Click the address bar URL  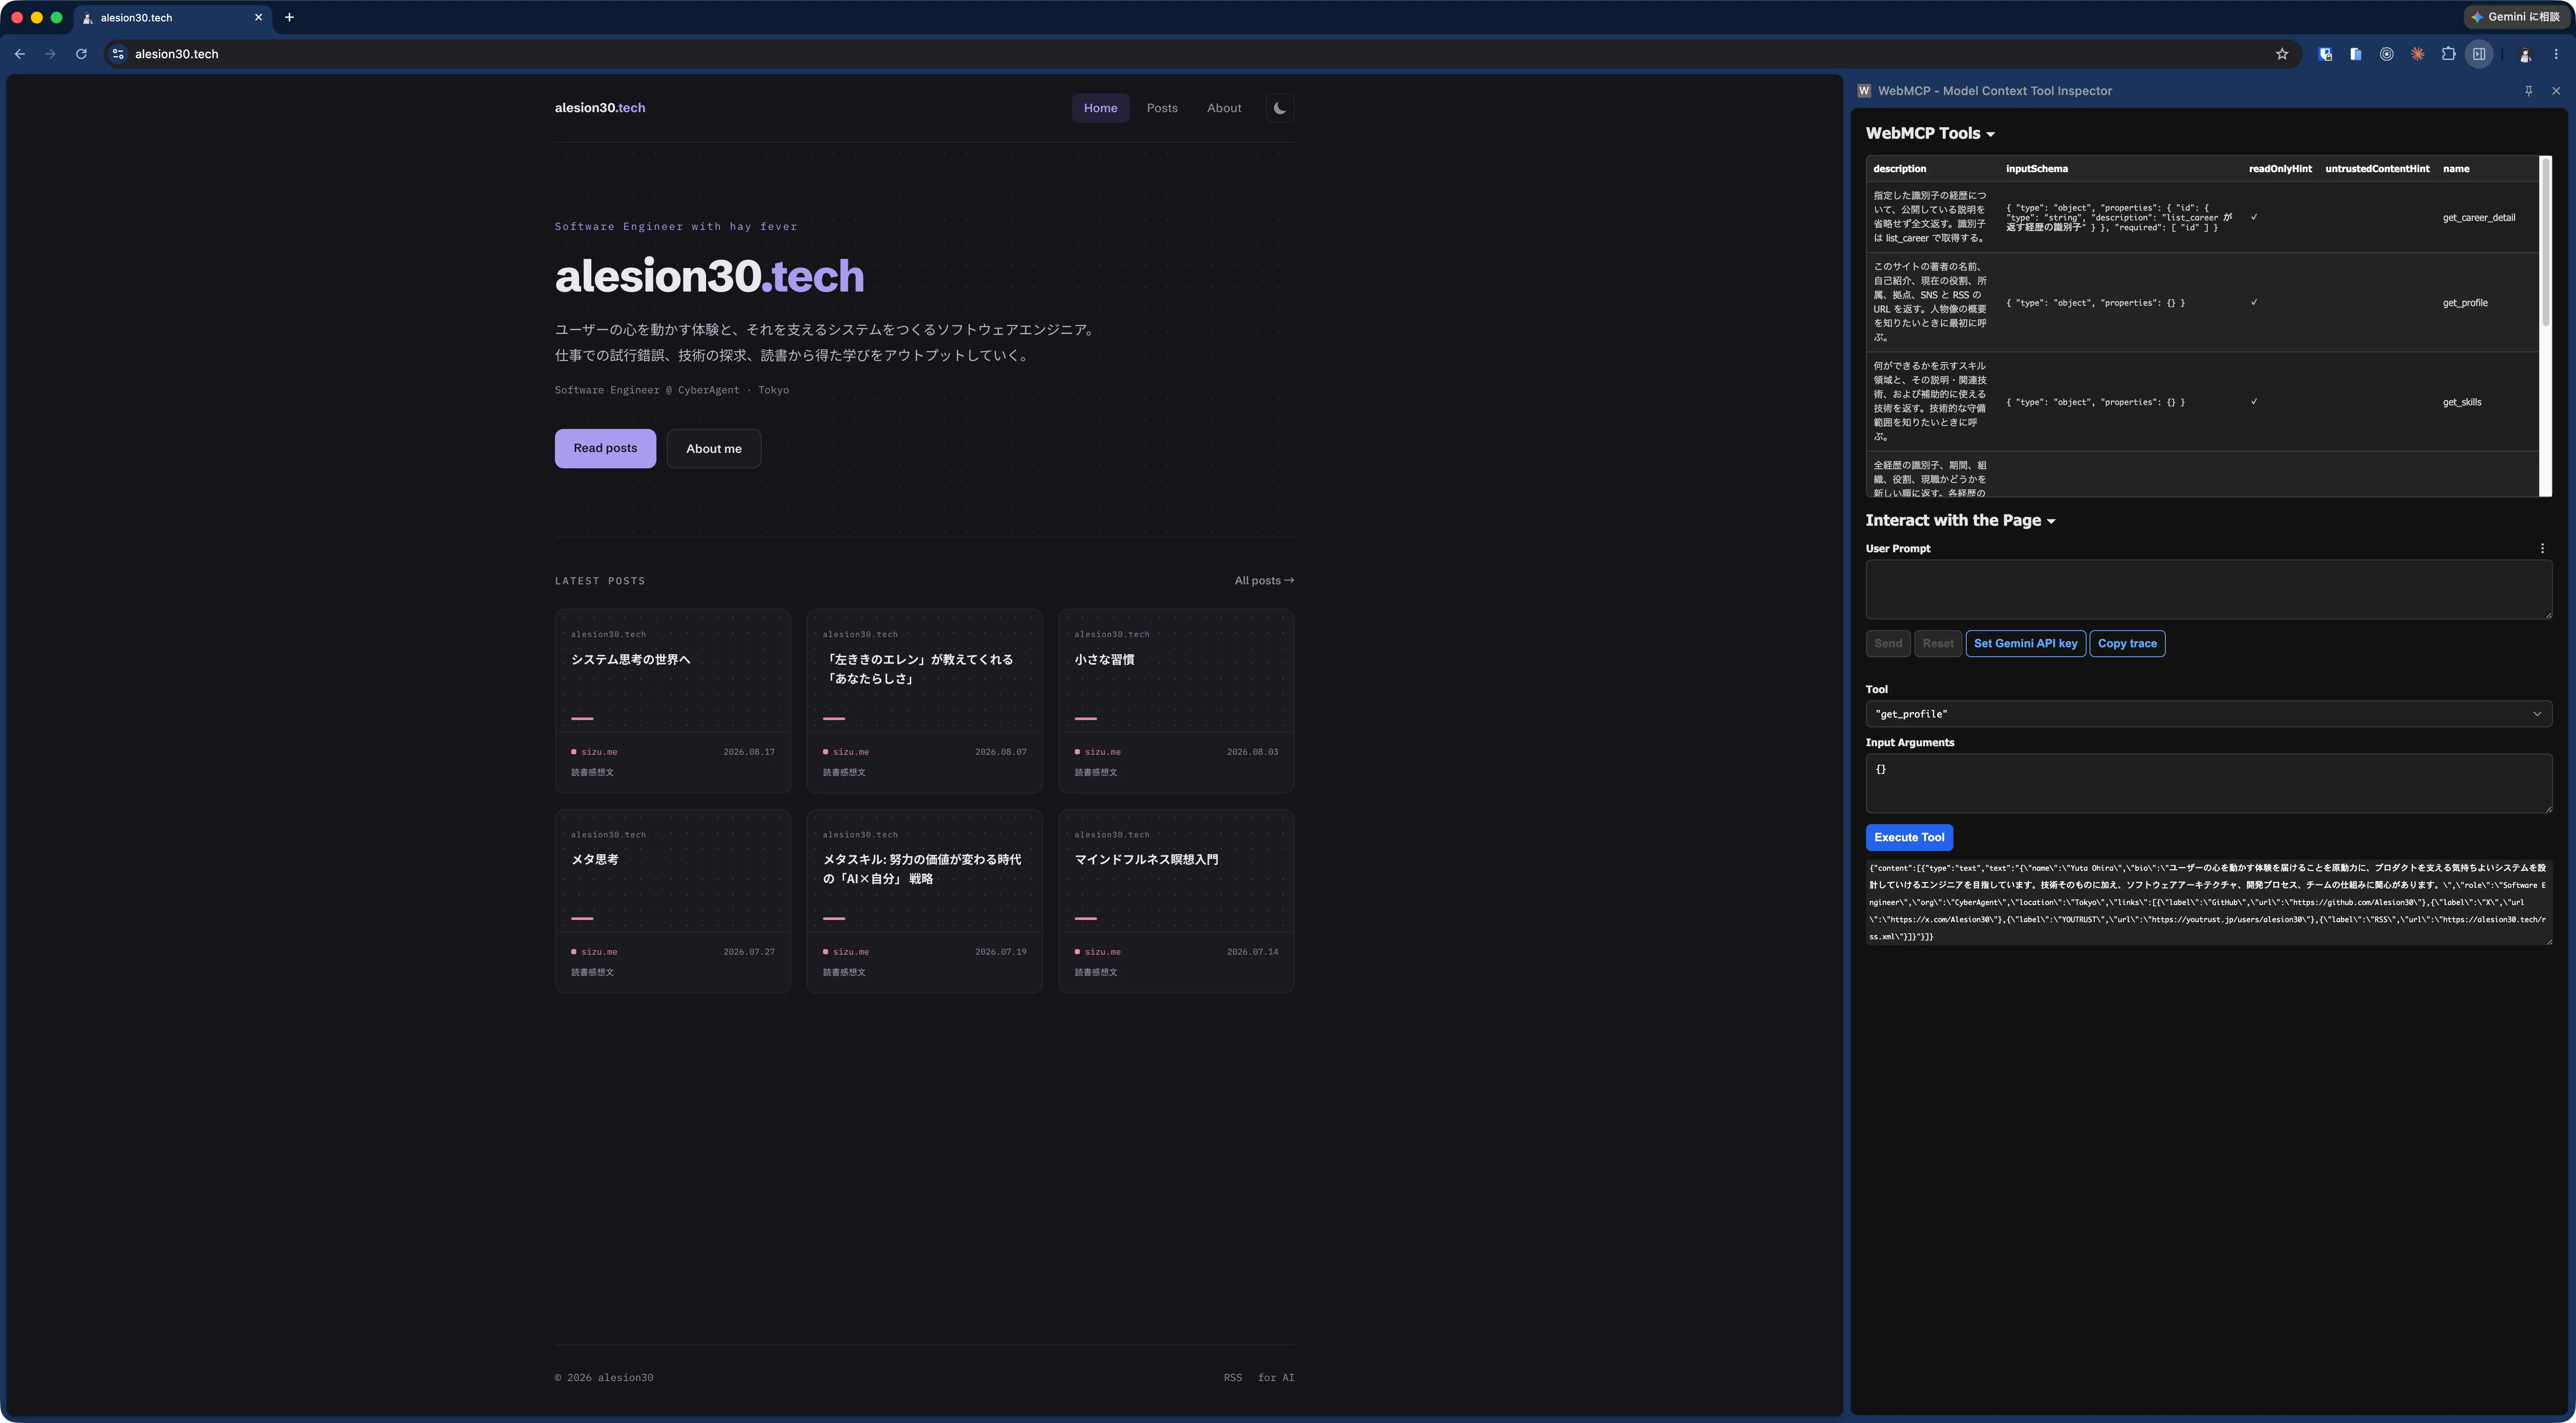(177, 54)
